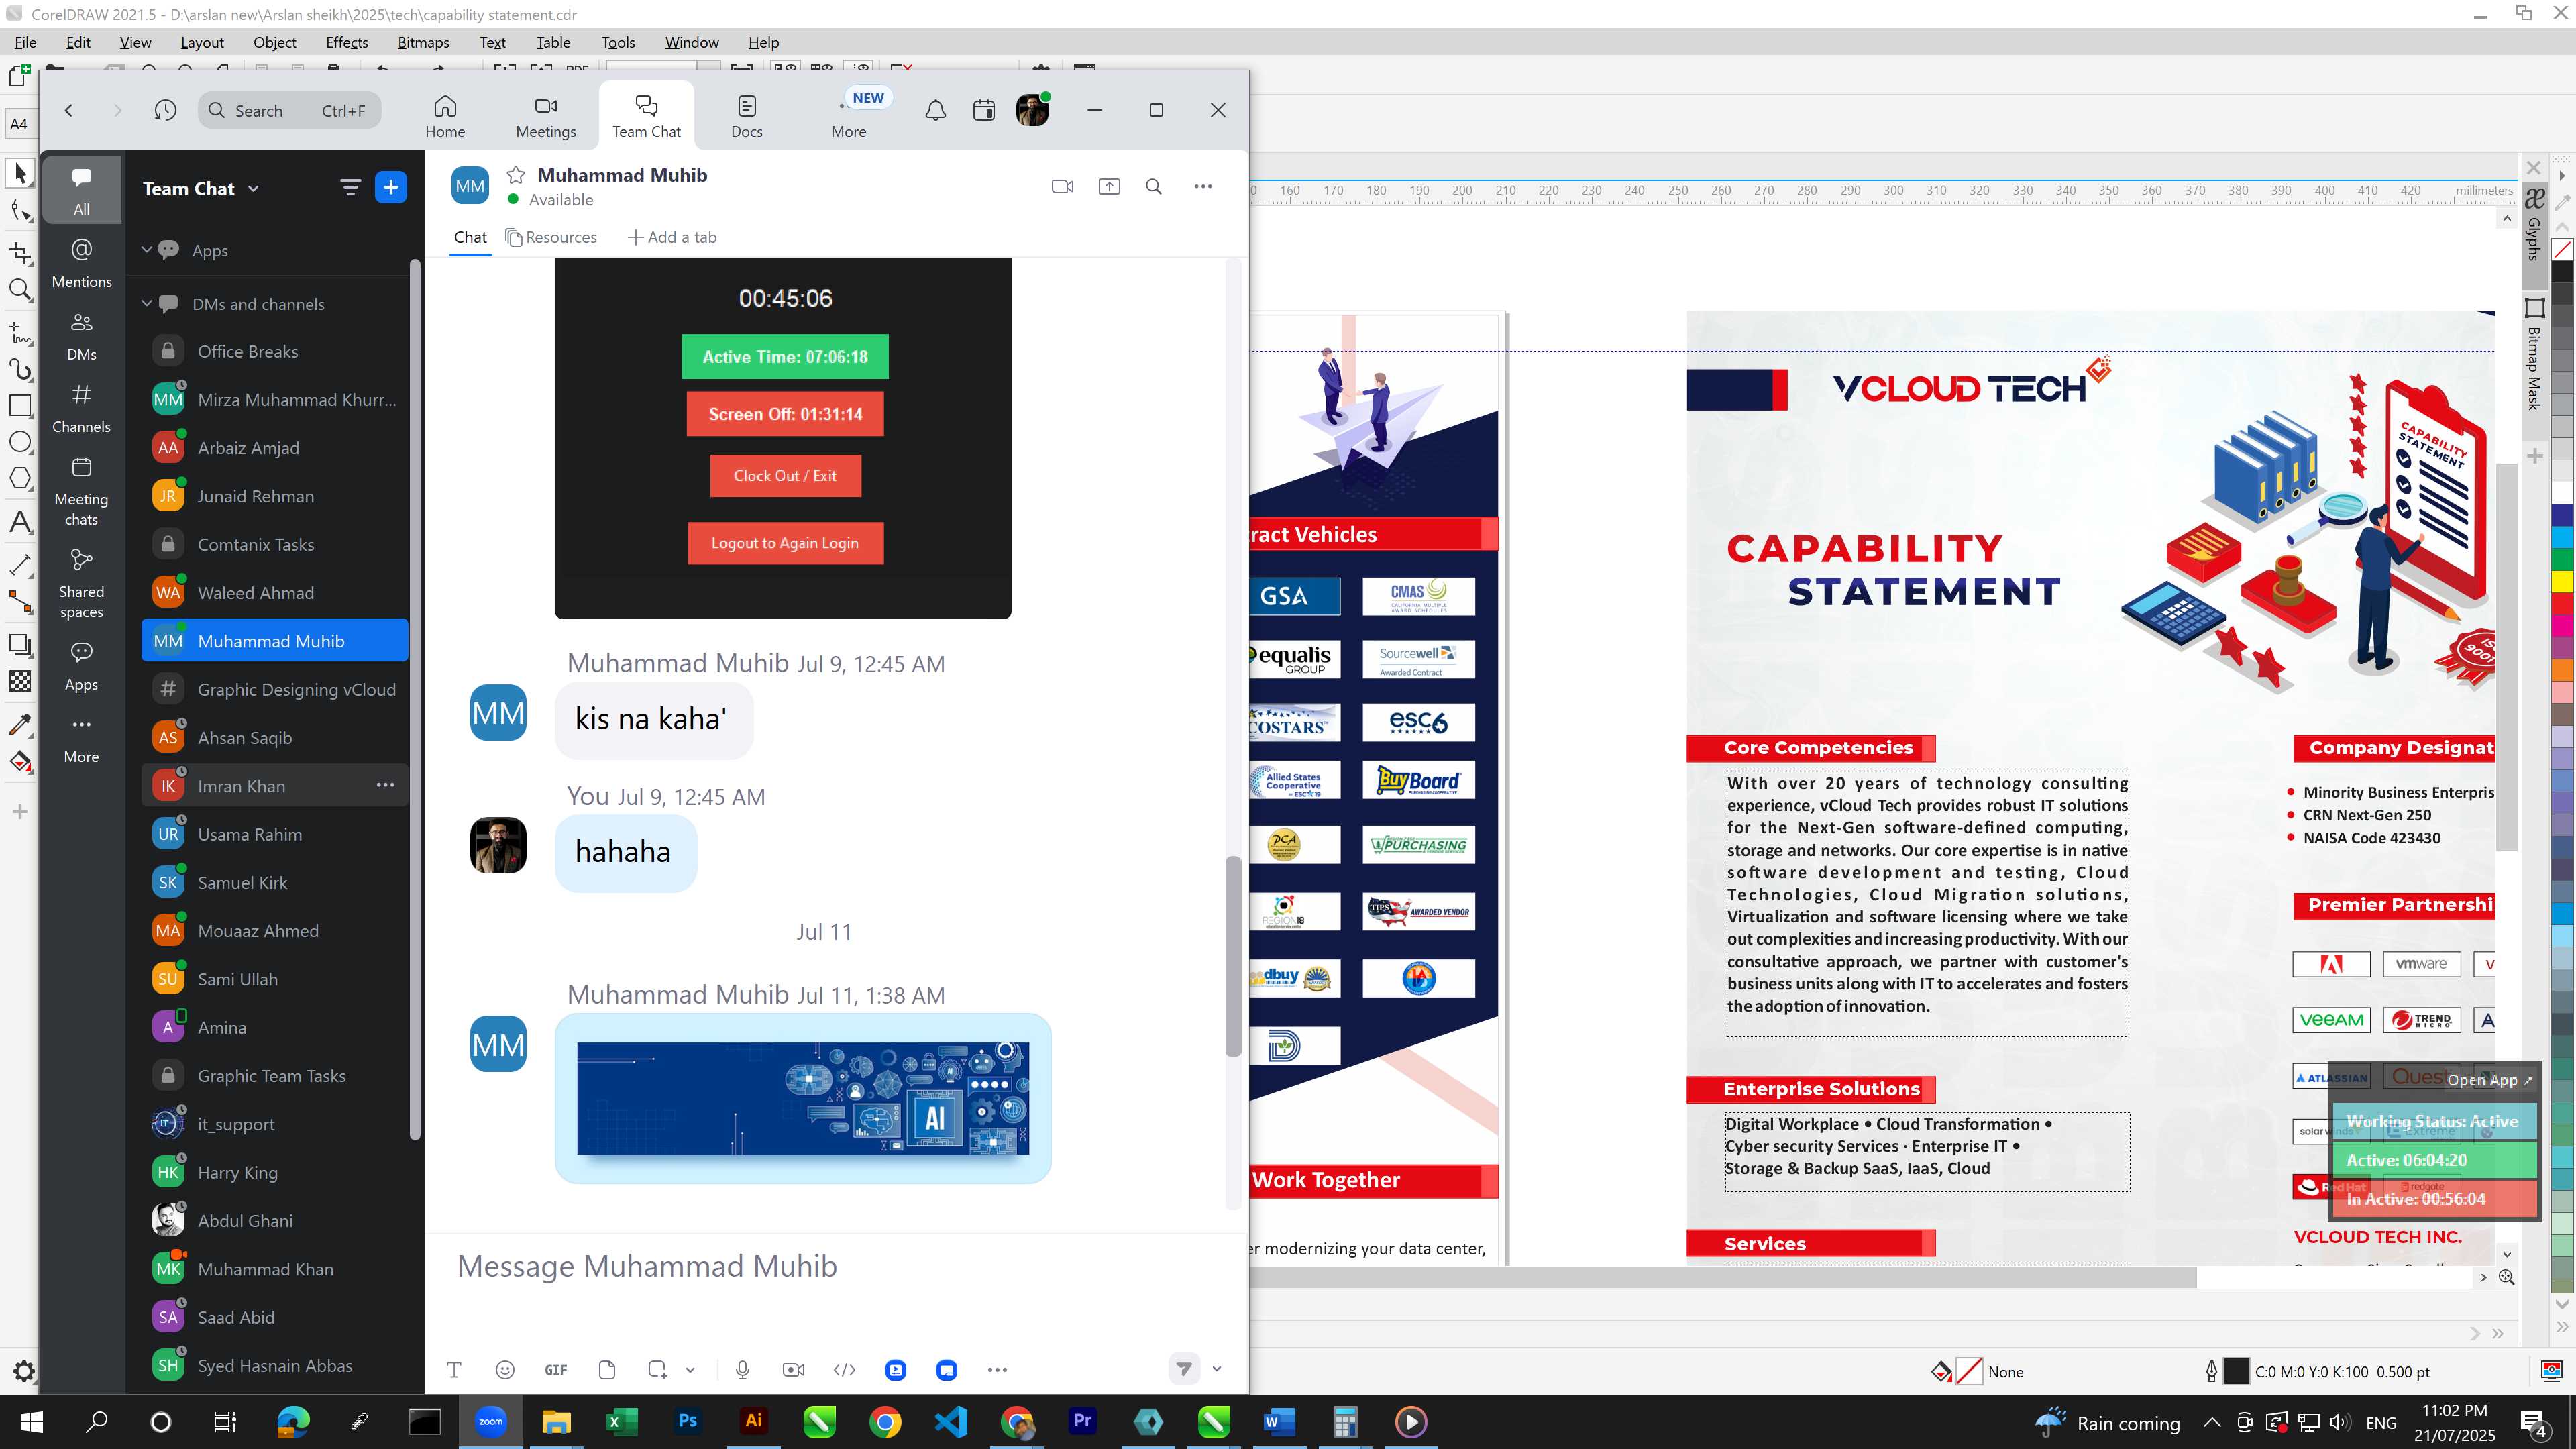This screenshot has height=1449, width=2576.
Task: Open the Effects menu in CorelDRAW
Action: tap(347, 42)
